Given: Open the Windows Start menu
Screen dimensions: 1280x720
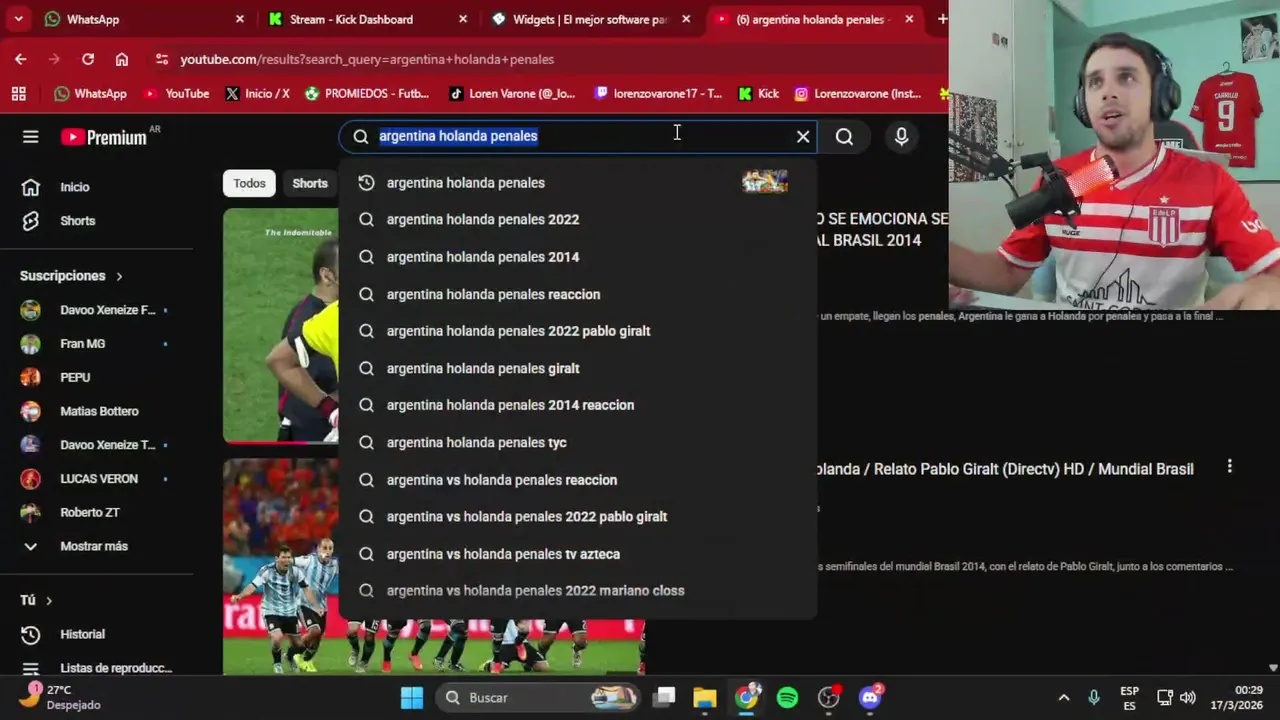Looking at the screenshot, I should tap(412, 697).
